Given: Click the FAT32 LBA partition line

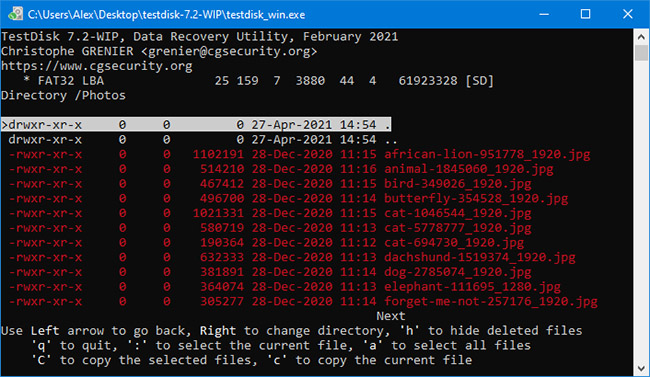Looking at the screenshot, I should tap(259, 80).
